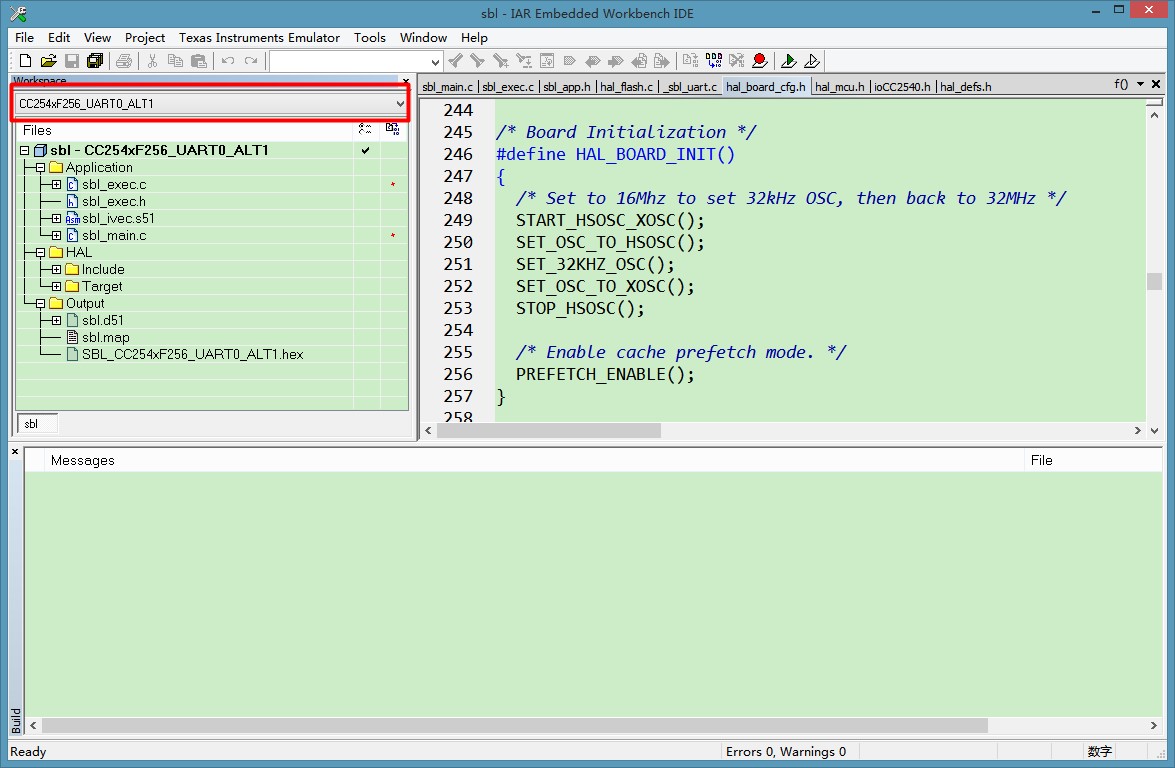Image resolution: width=1175 pixels, height=768 pixels.
Task: Collapse the HAL folder
Action: [40, 253]
